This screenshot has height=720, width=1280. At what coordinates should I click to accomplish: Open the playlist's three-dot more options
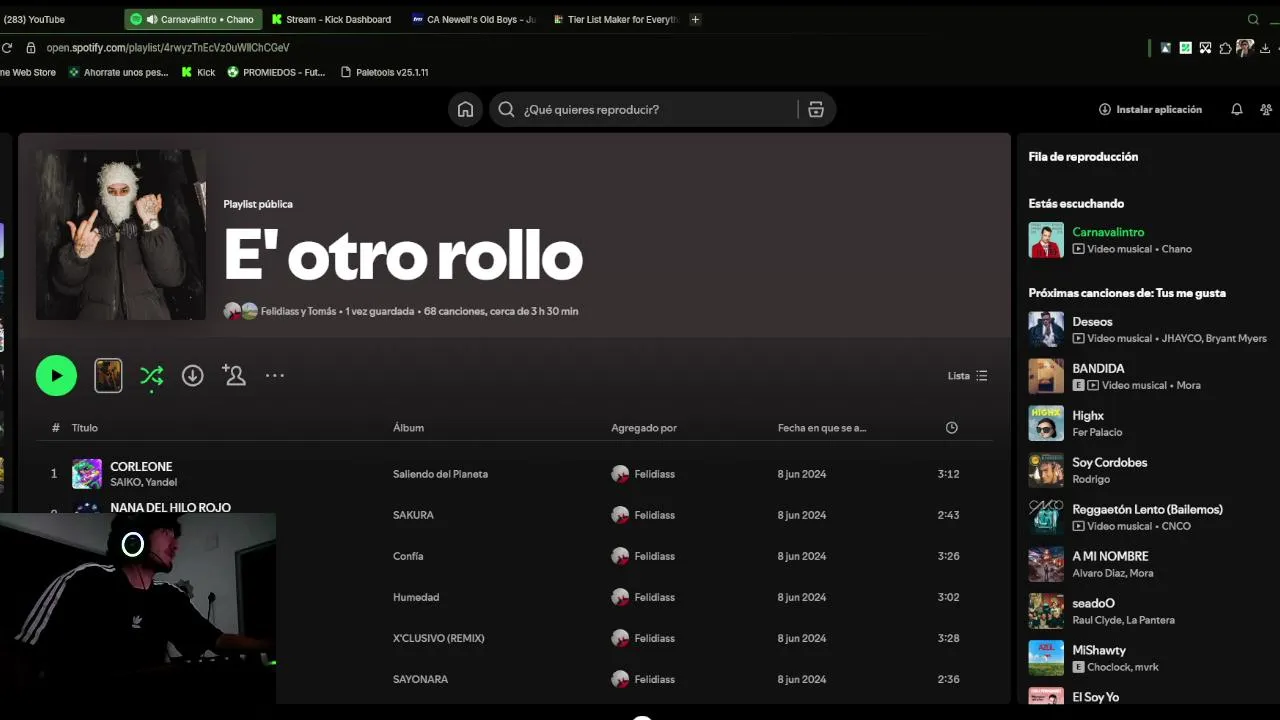[x=275, y=376]
